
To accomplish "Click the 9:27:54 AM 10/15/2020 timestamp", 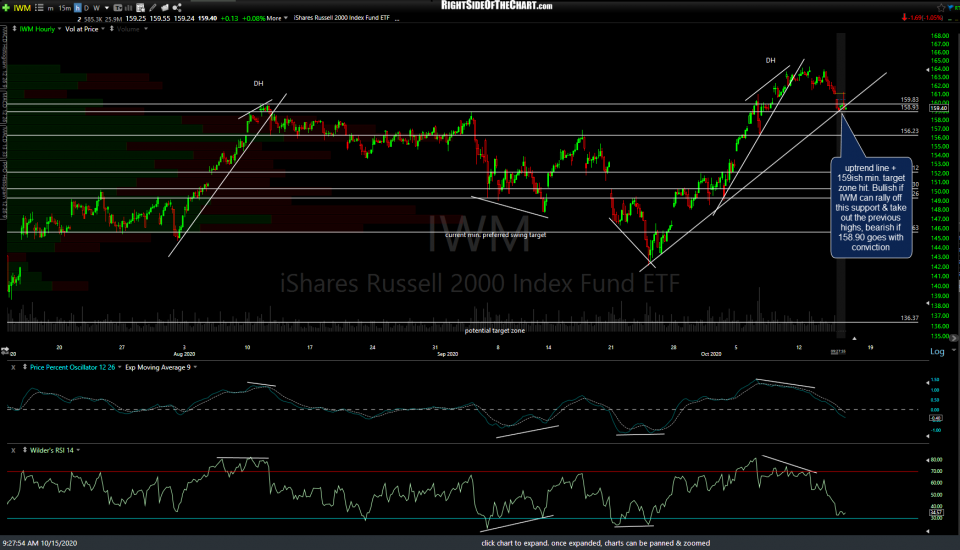I will pyautogui.click(x=40, y=543).
